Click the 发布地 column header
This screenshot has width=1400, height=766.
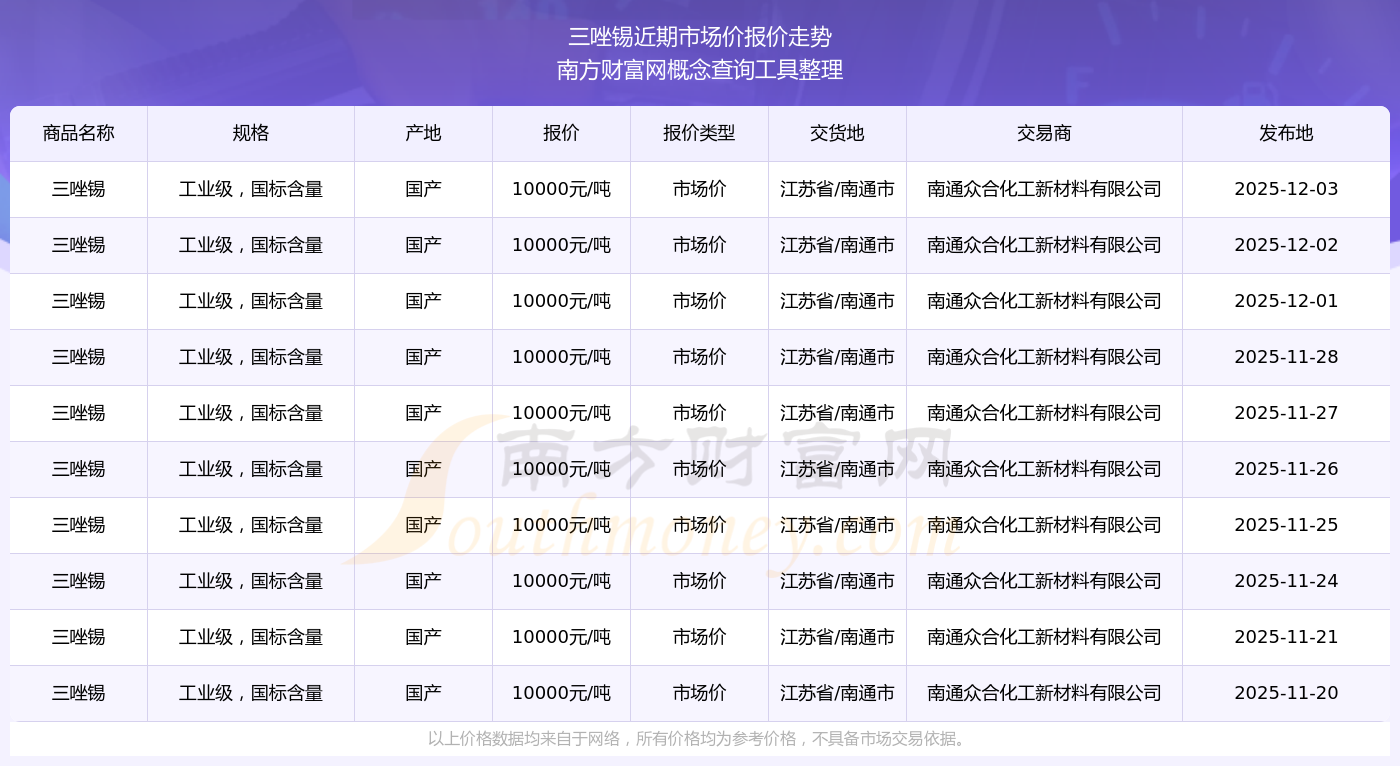[x=1286, y=133]
